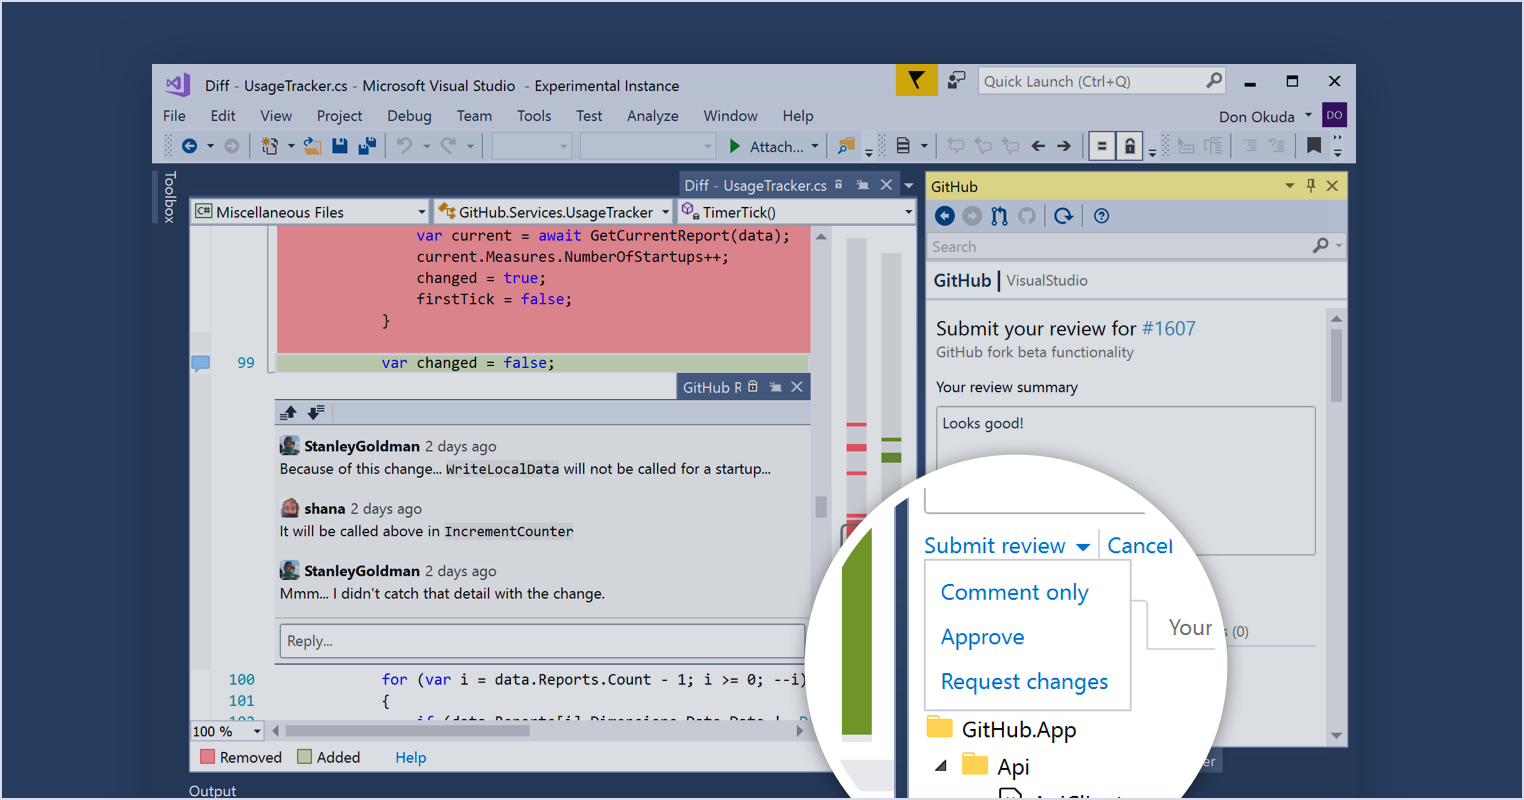Click the refresh icon in GitHub pane
Screen dimensions: 1524x800
tap(1063, 216)
